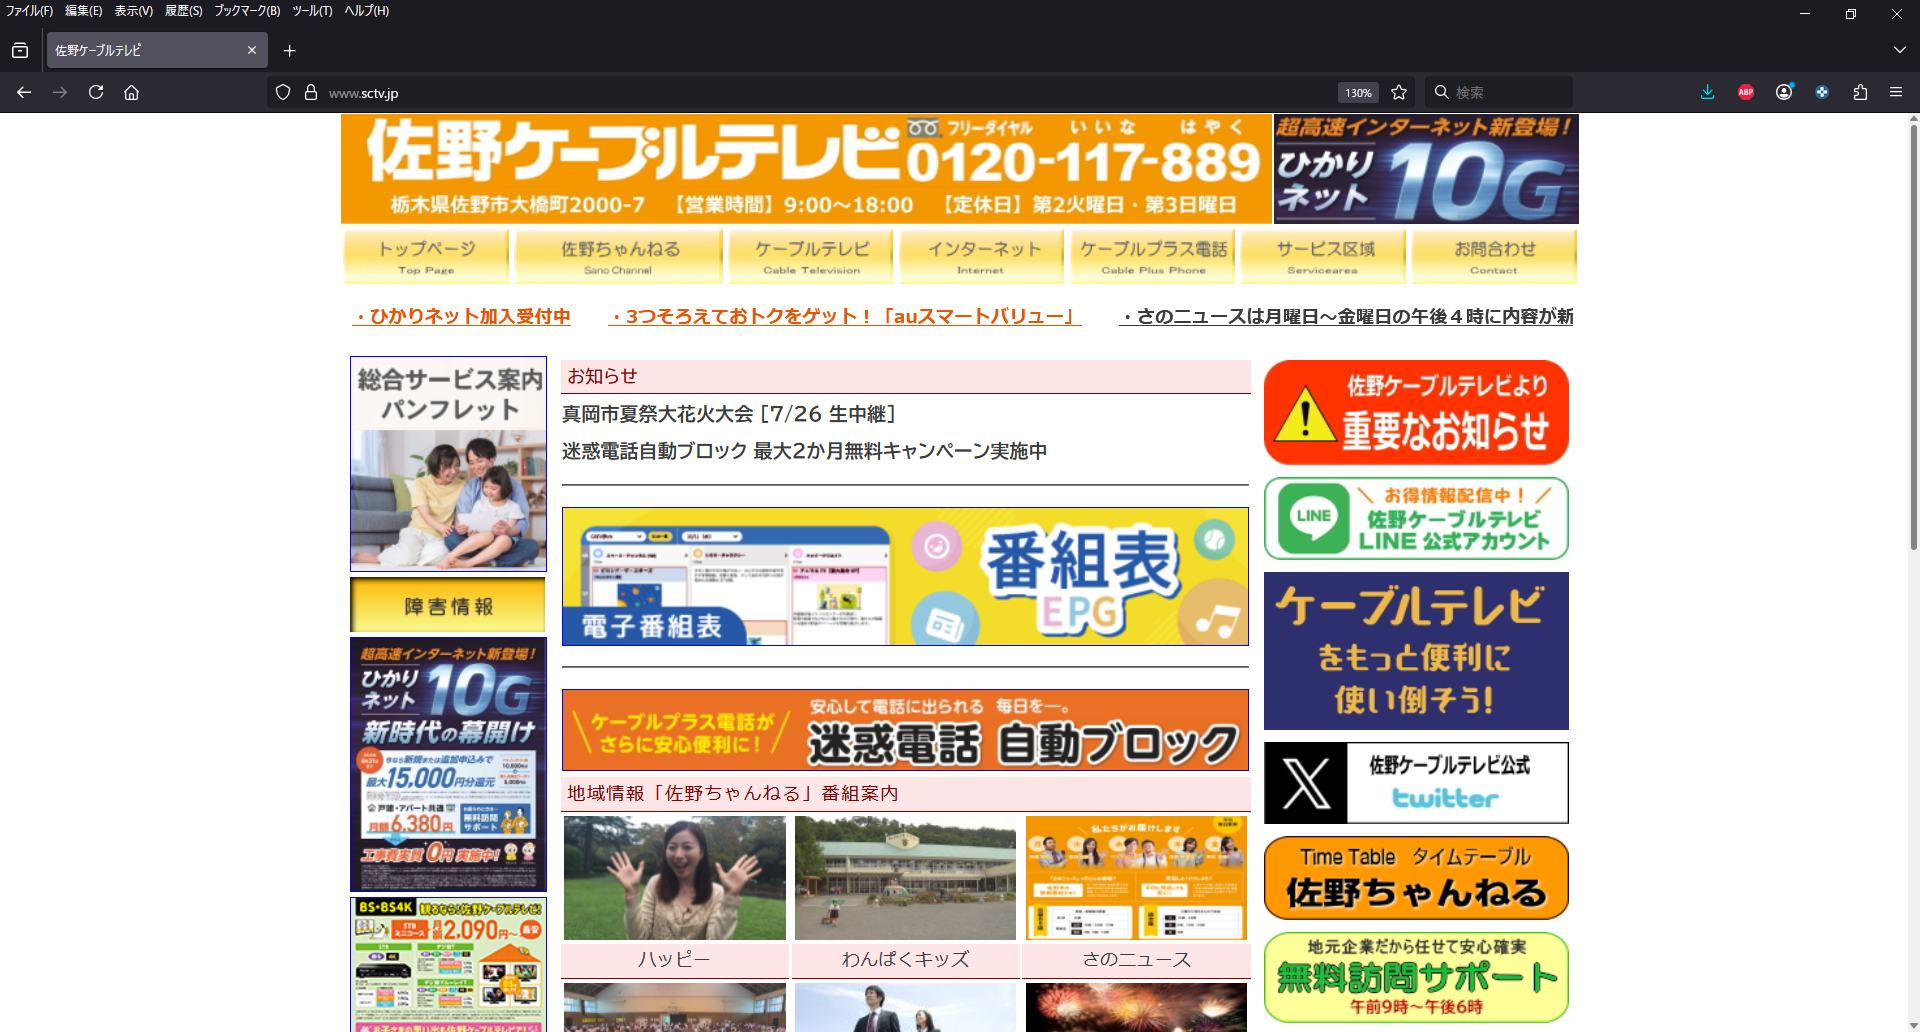The width and height of the screenshot is (1920, 1032).
Task: Open the 履歴(S) menu
Action: (x=183, y=11)
